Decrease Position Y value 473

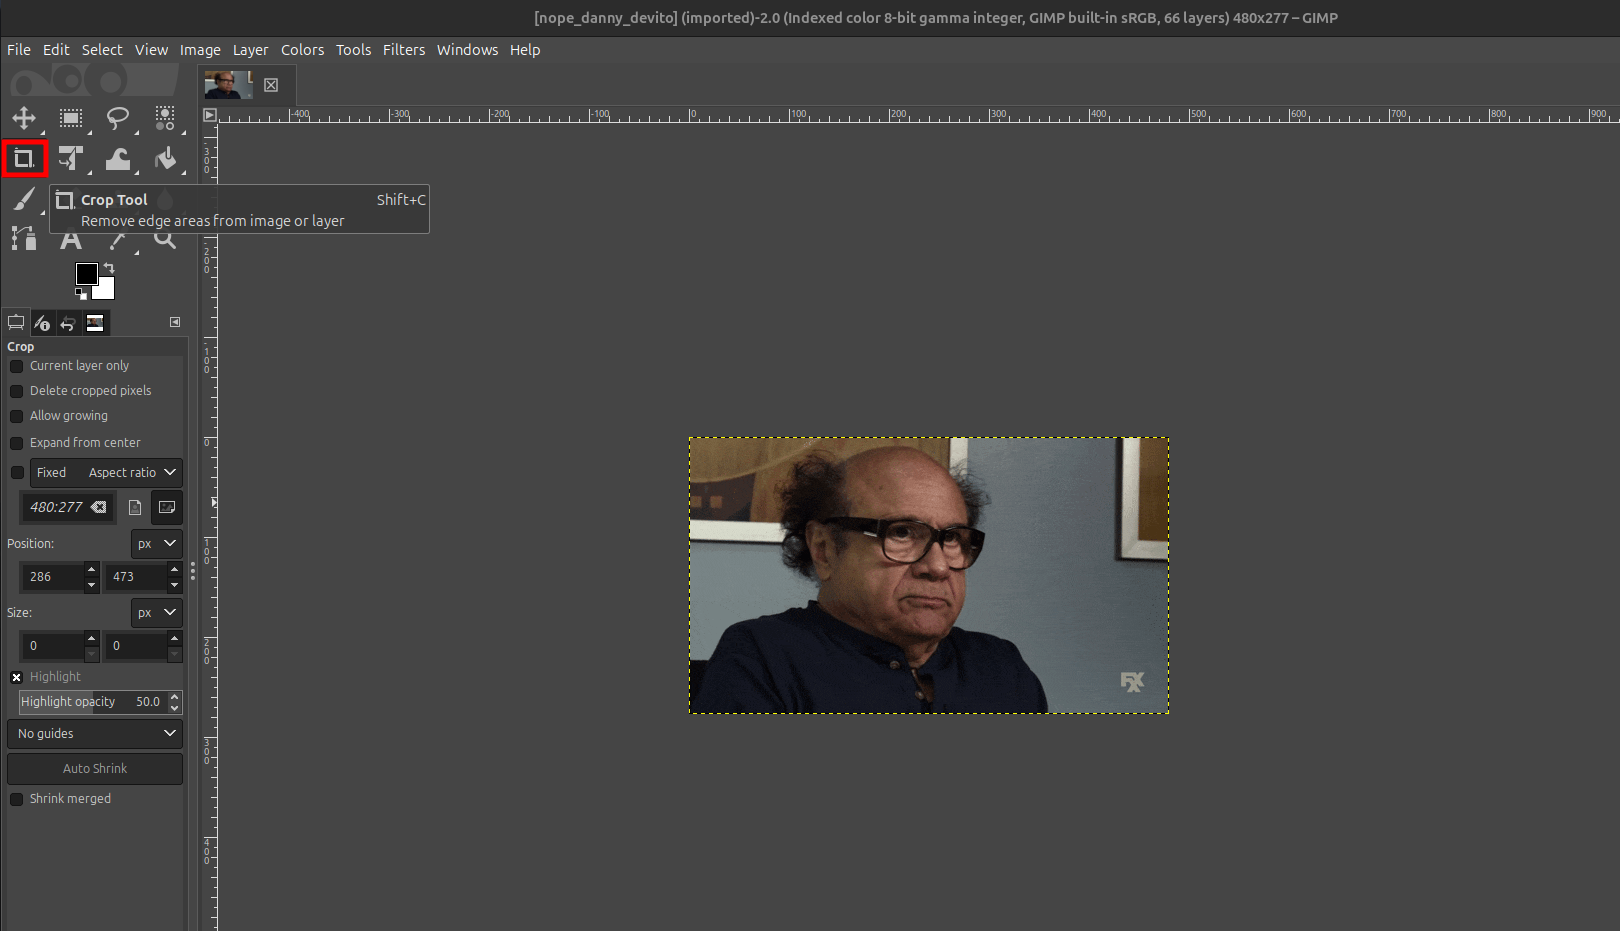175,584
